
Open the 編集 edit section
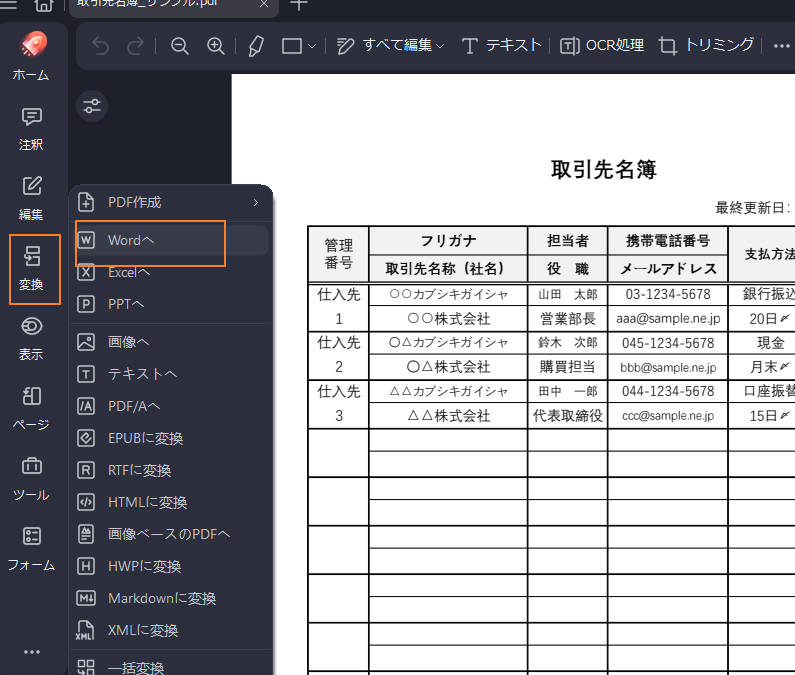coord(31,198)
